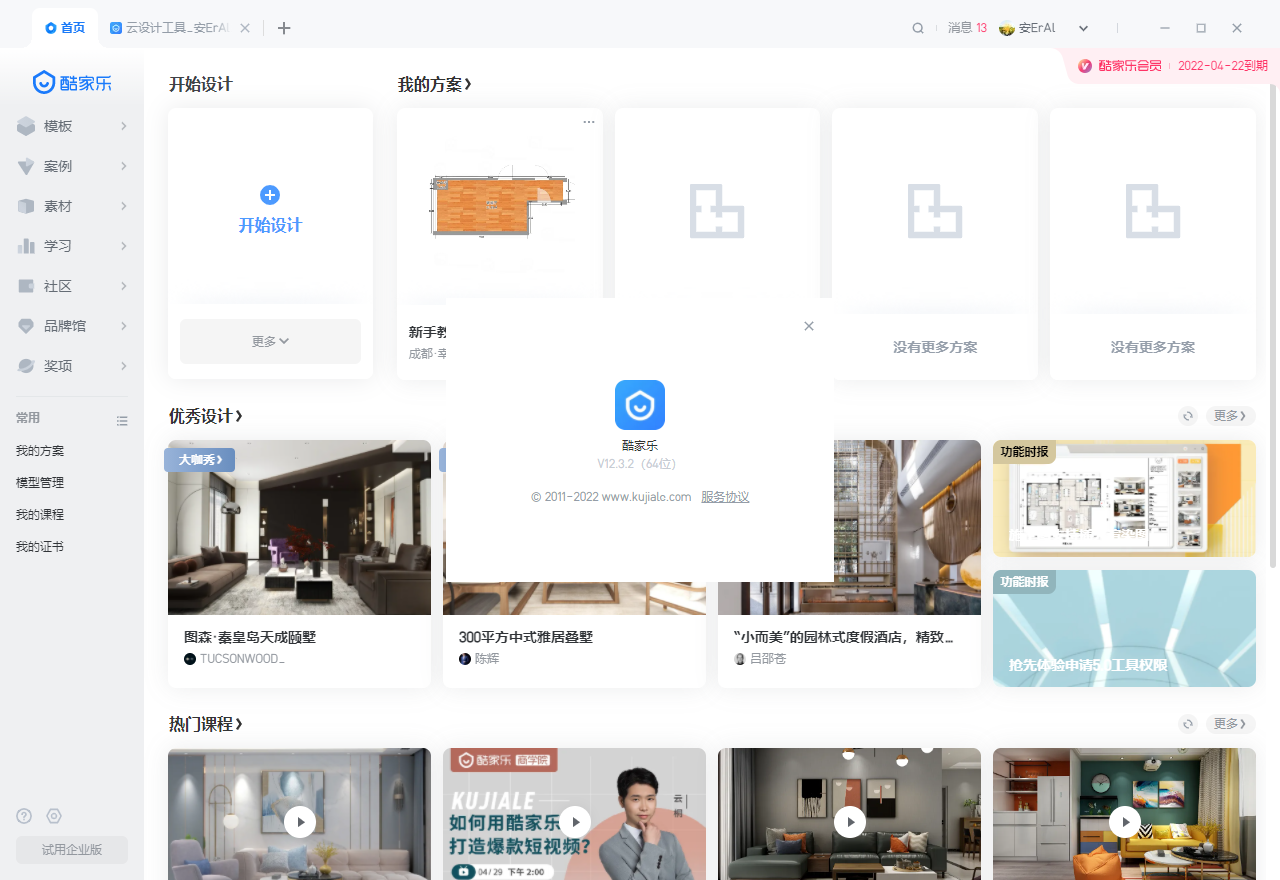Click the 常用 list edit icon
Image resolution: width=1280 pixels, height=880 pixels.
pos(122,421)
